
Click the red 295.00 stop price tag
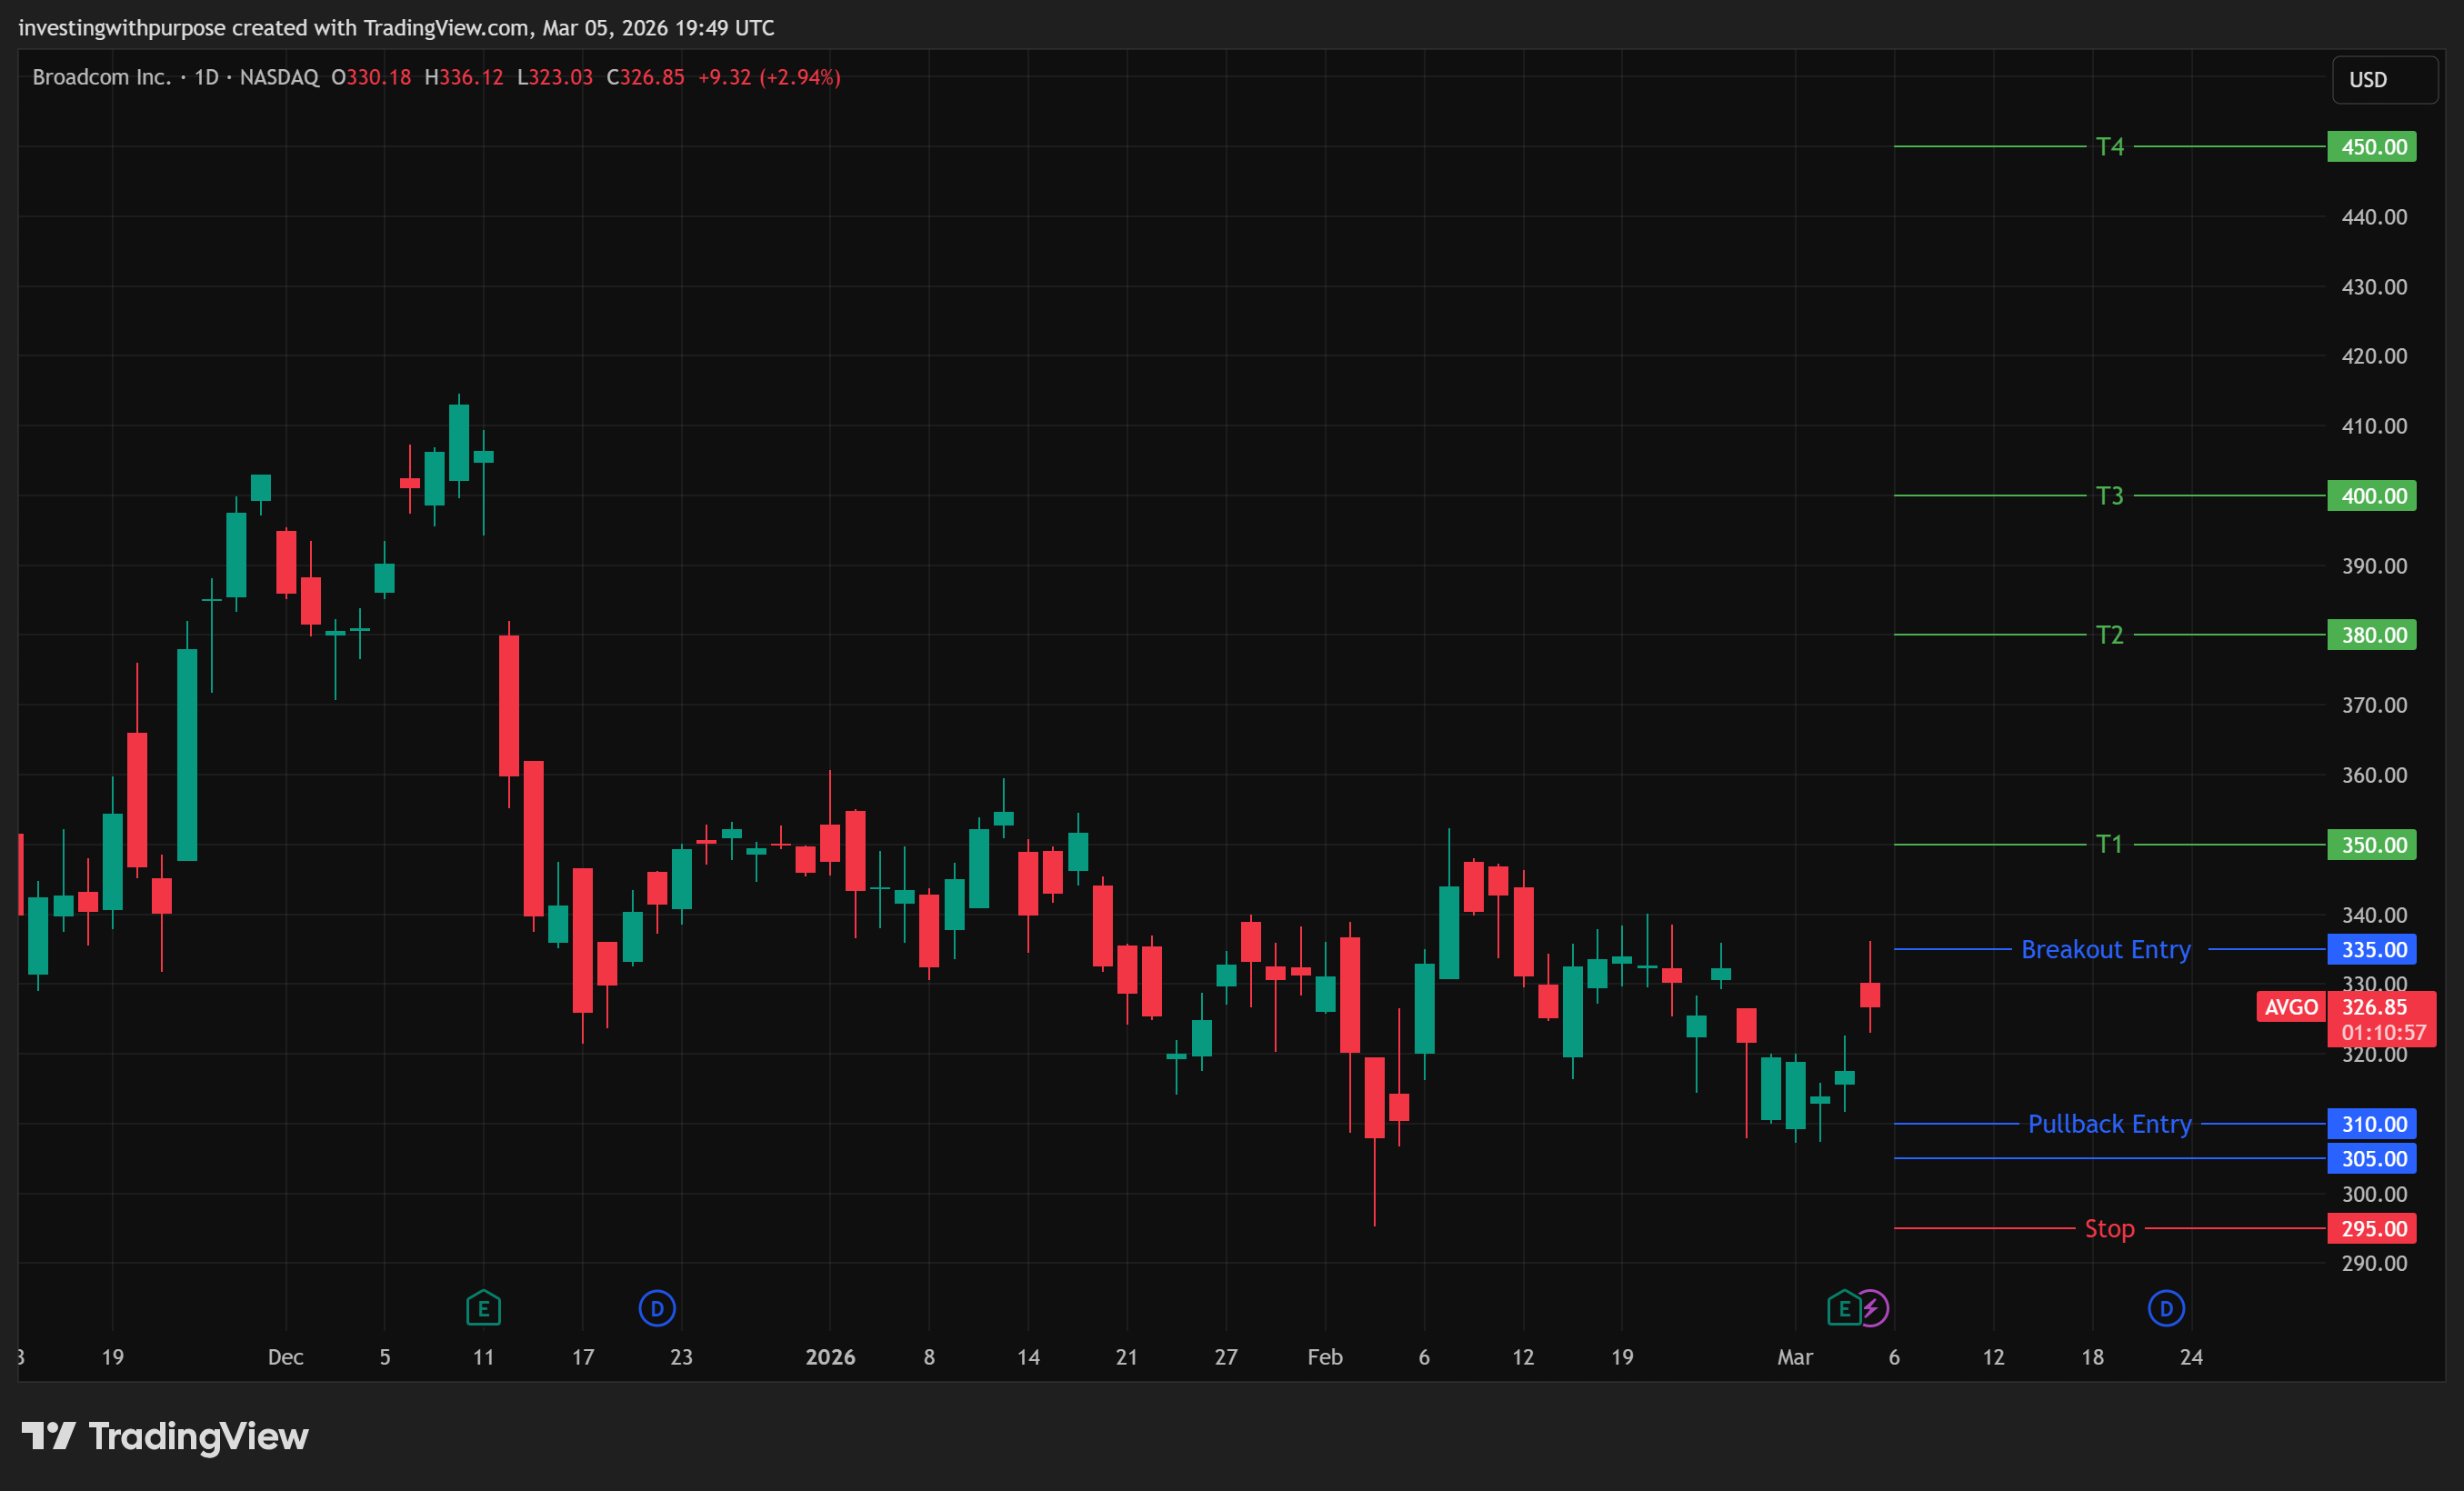(2372, 1228)
